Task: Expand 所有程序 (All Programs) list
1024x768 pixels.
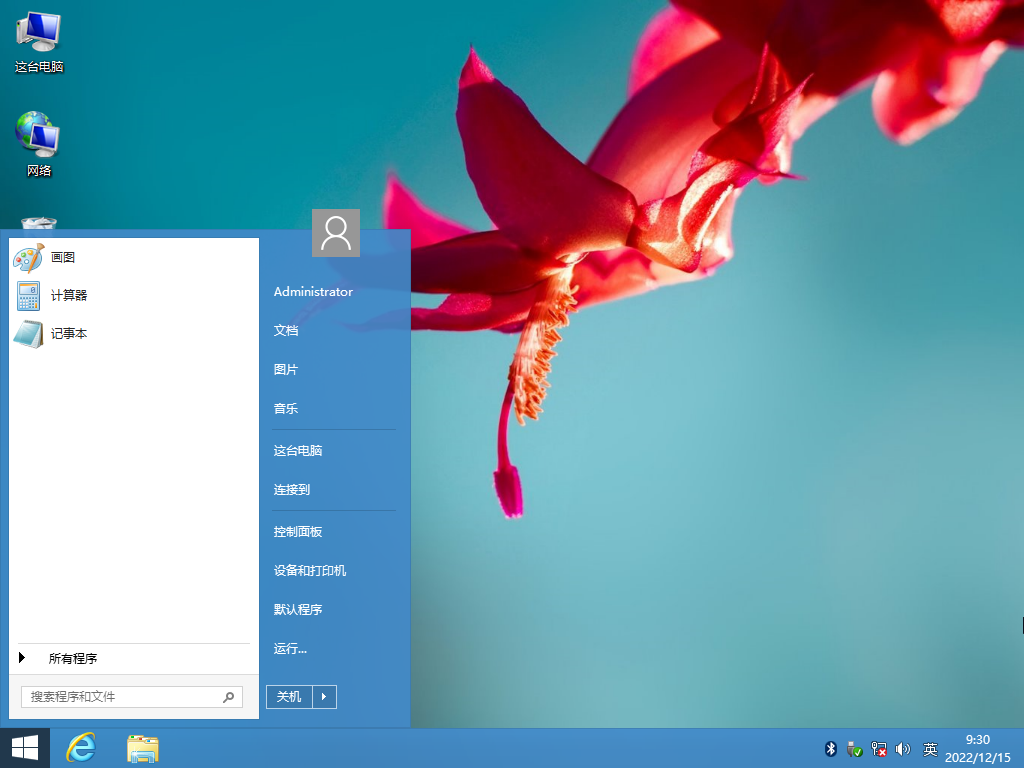Action: (73, 658)
